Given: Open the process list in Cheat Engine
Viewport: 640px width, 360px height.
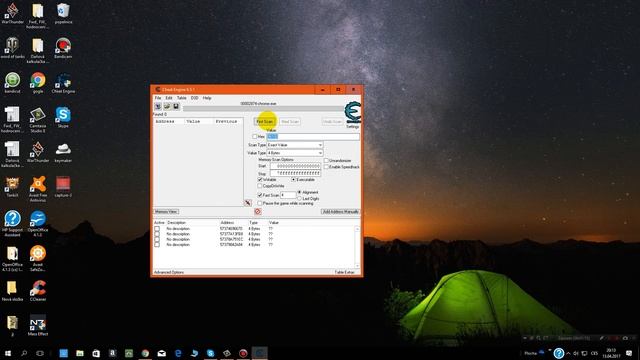Looking at the screenshot, I should tap(158, 107).
